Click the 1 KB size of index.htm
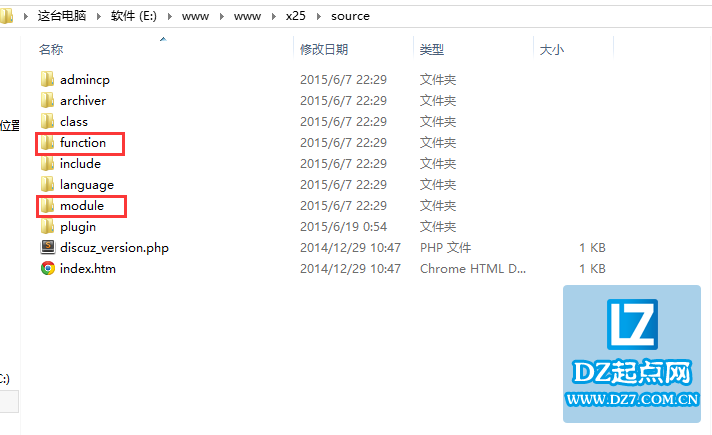Image resolution: width=712 pixels, height=435 pixels. tap(592, 269)
